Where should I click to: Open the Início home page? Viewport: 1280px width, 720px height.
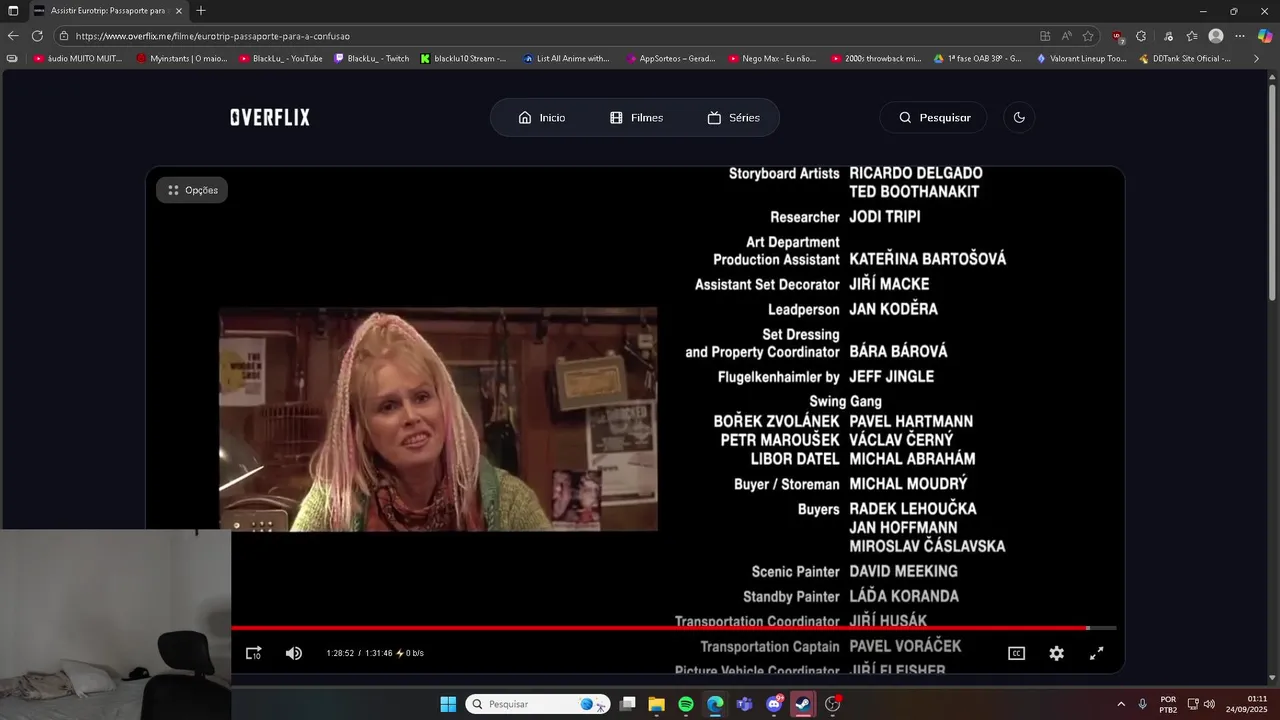pyautogui.click(x=542, y=117)
